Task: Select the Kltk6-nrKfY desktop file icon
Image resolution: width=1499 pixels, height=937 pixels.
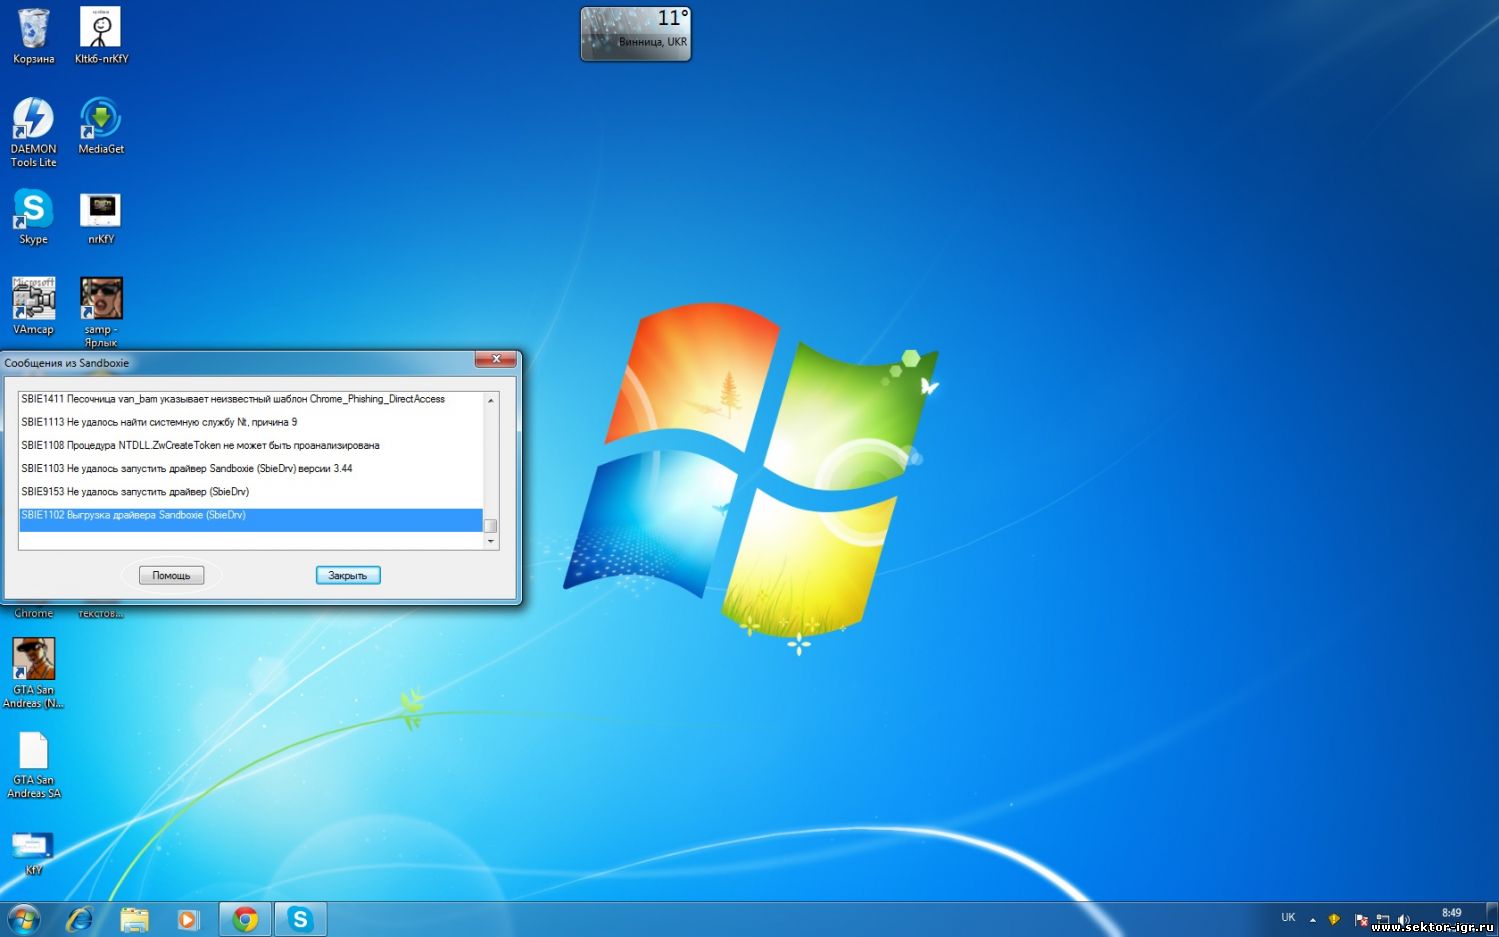Action: pyautogui.click(x=101, y=36)
